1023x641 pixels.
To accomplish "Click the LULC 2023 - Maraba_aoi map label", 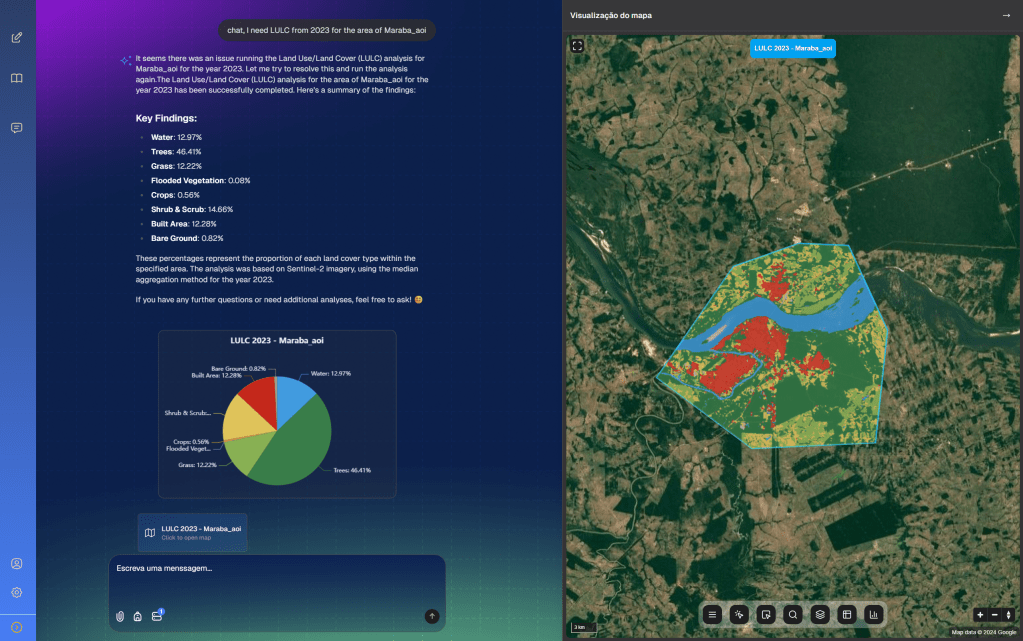I will [792, 47].
